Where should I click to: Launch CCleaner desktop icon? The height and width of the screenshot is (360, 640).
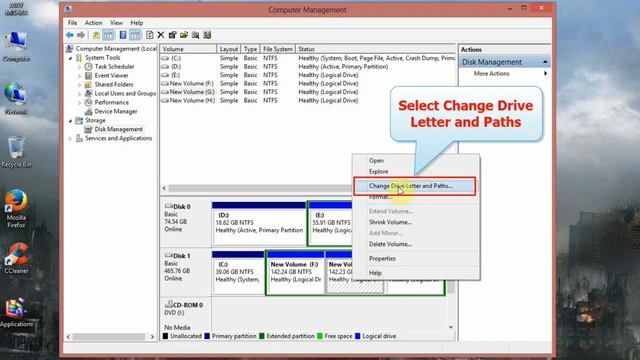coord(16,258)
